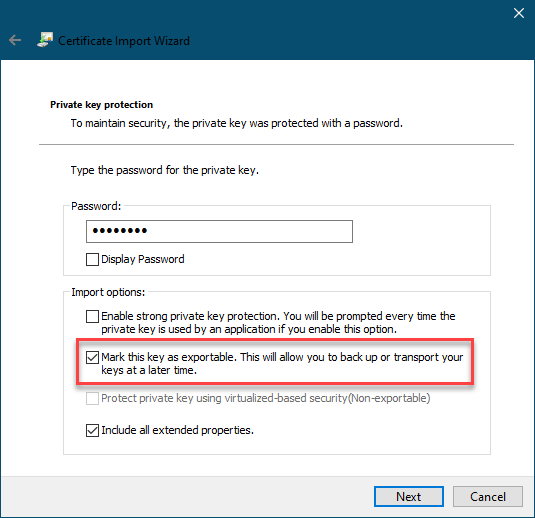Click the Import options: group label
535x518 pixels.
(108, 292)
